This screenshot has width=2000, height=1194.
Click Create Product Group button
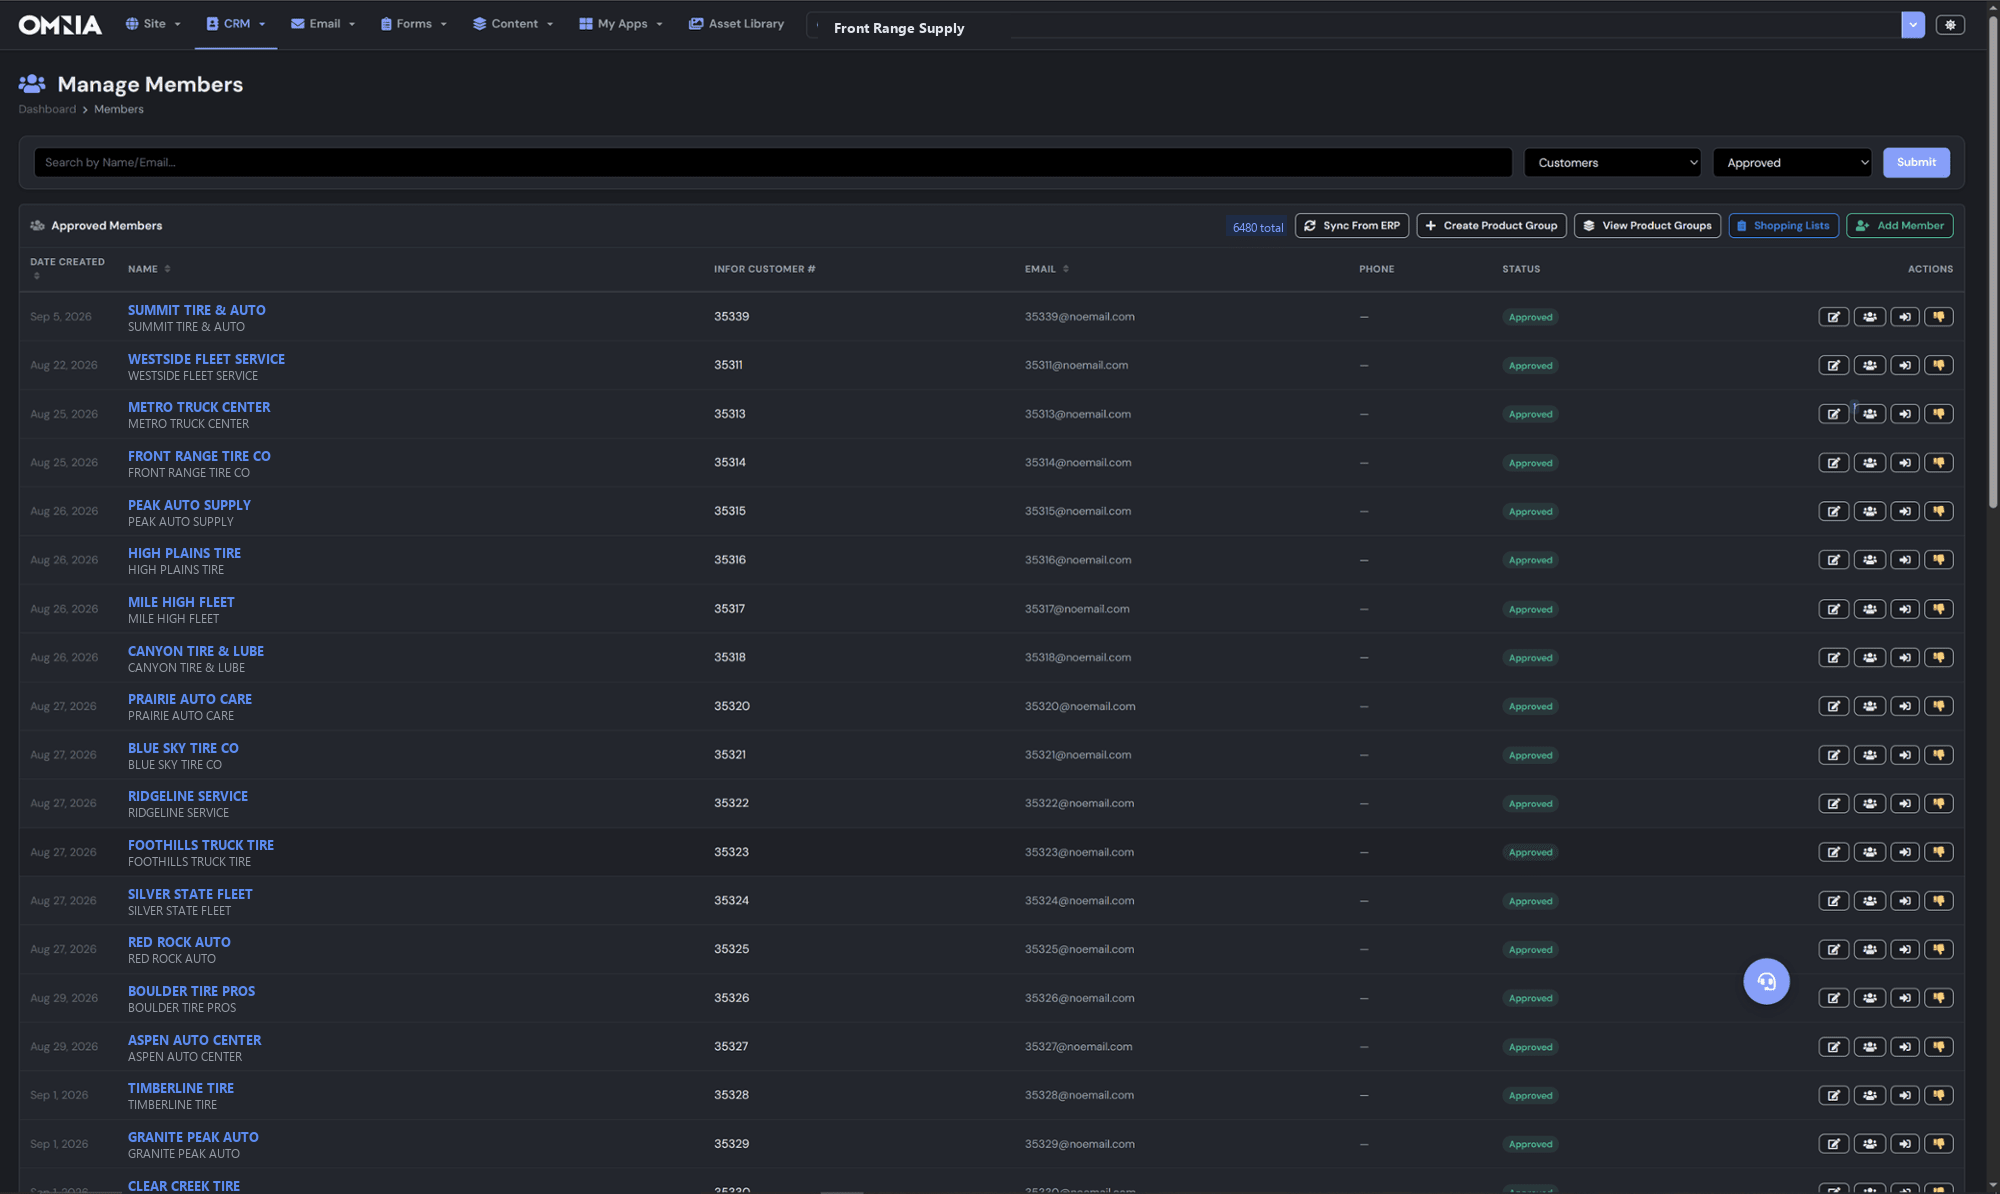(x=1490, y=226)
